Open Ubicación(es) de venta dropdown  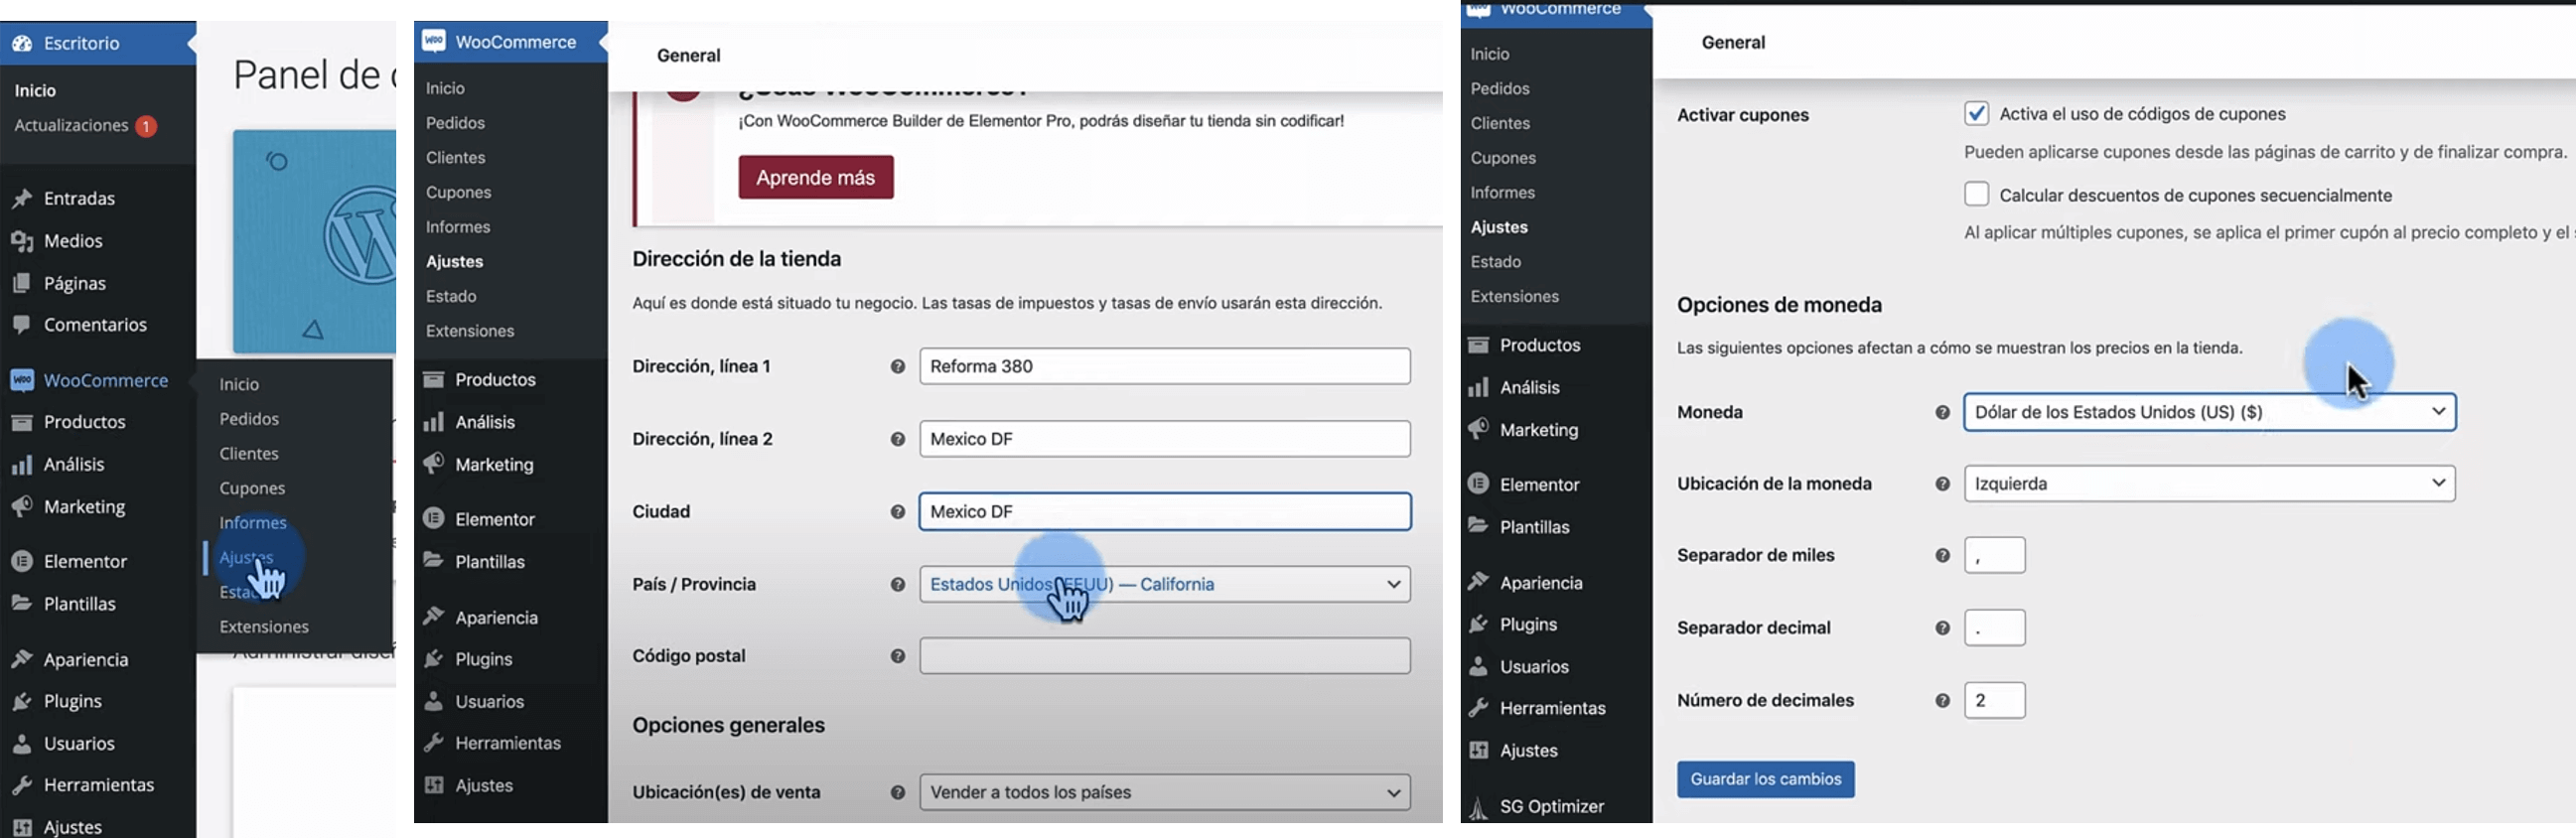tap(1165, 792)
